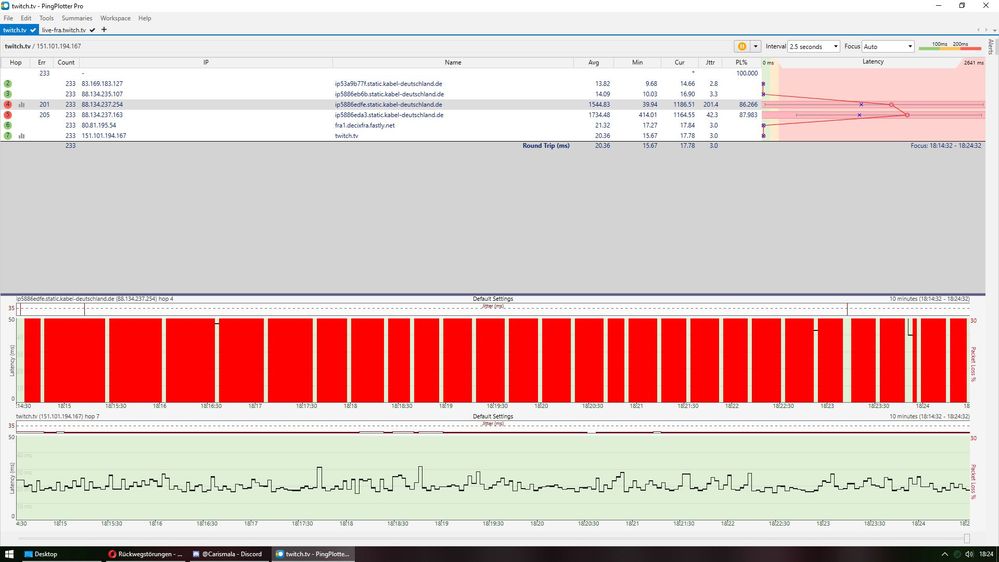Open the Summaries menu
This screenshot has width=999, height=562.
pyautogui.click(x=77, y=18)
